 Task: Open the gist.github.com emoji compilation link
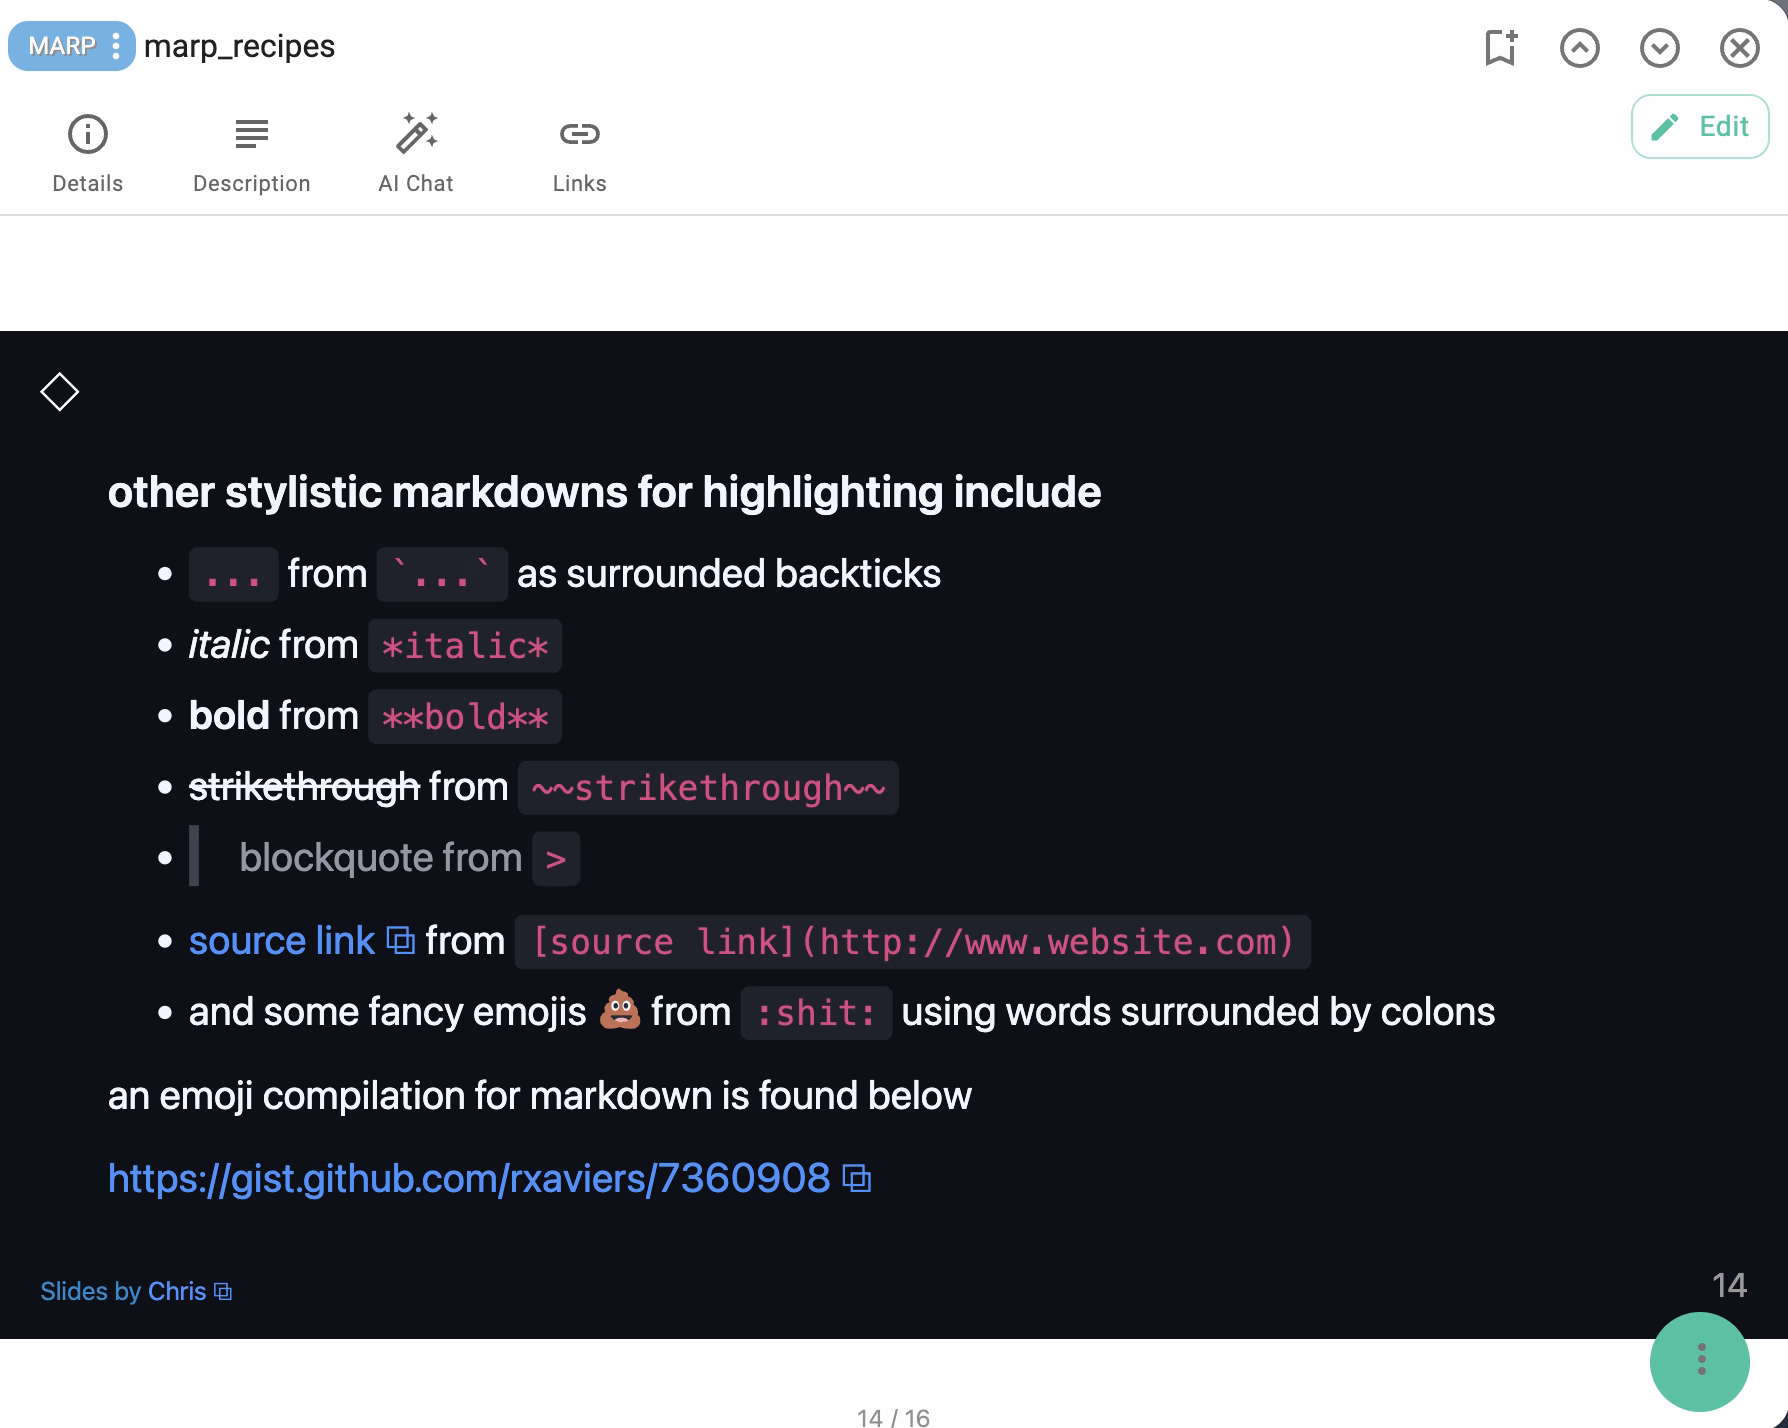469,1178
